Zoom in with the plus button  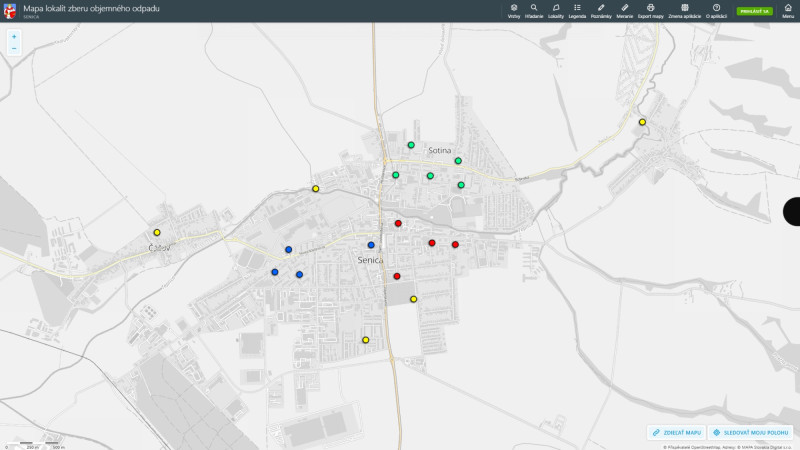click(14, 36)
